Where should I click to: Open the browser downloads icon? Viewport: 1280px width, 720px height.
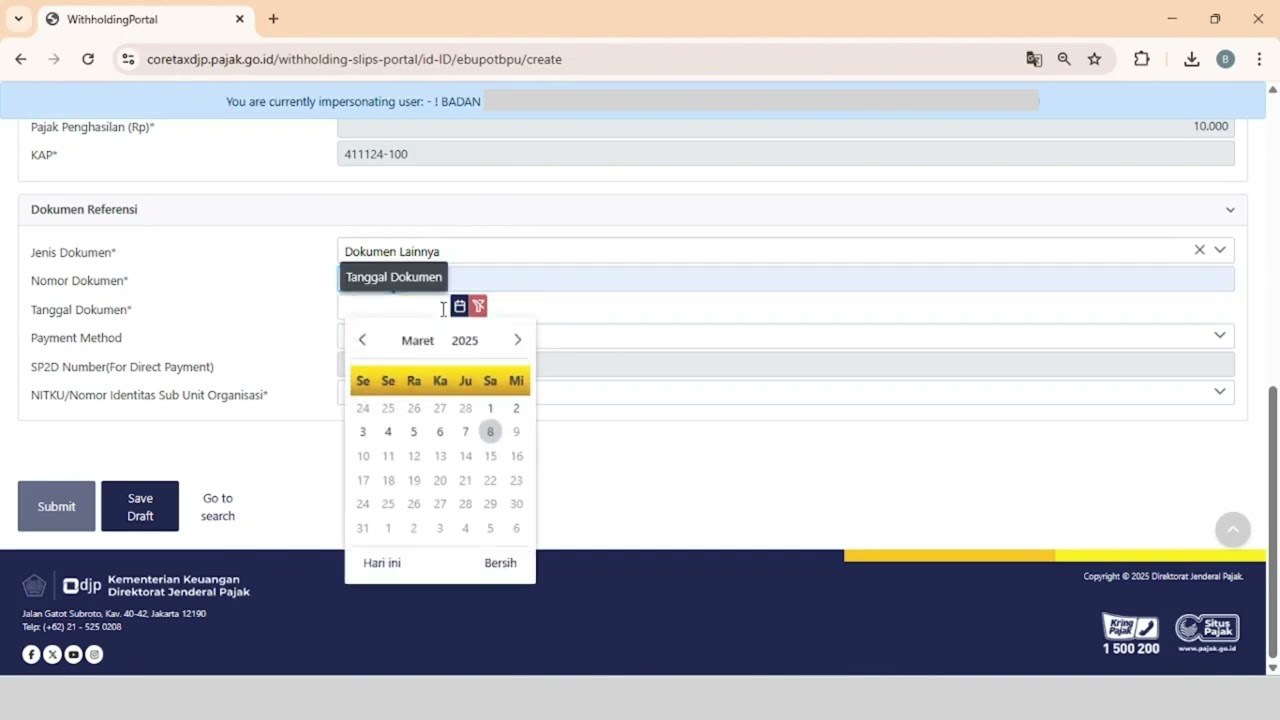coord(1191,59)
